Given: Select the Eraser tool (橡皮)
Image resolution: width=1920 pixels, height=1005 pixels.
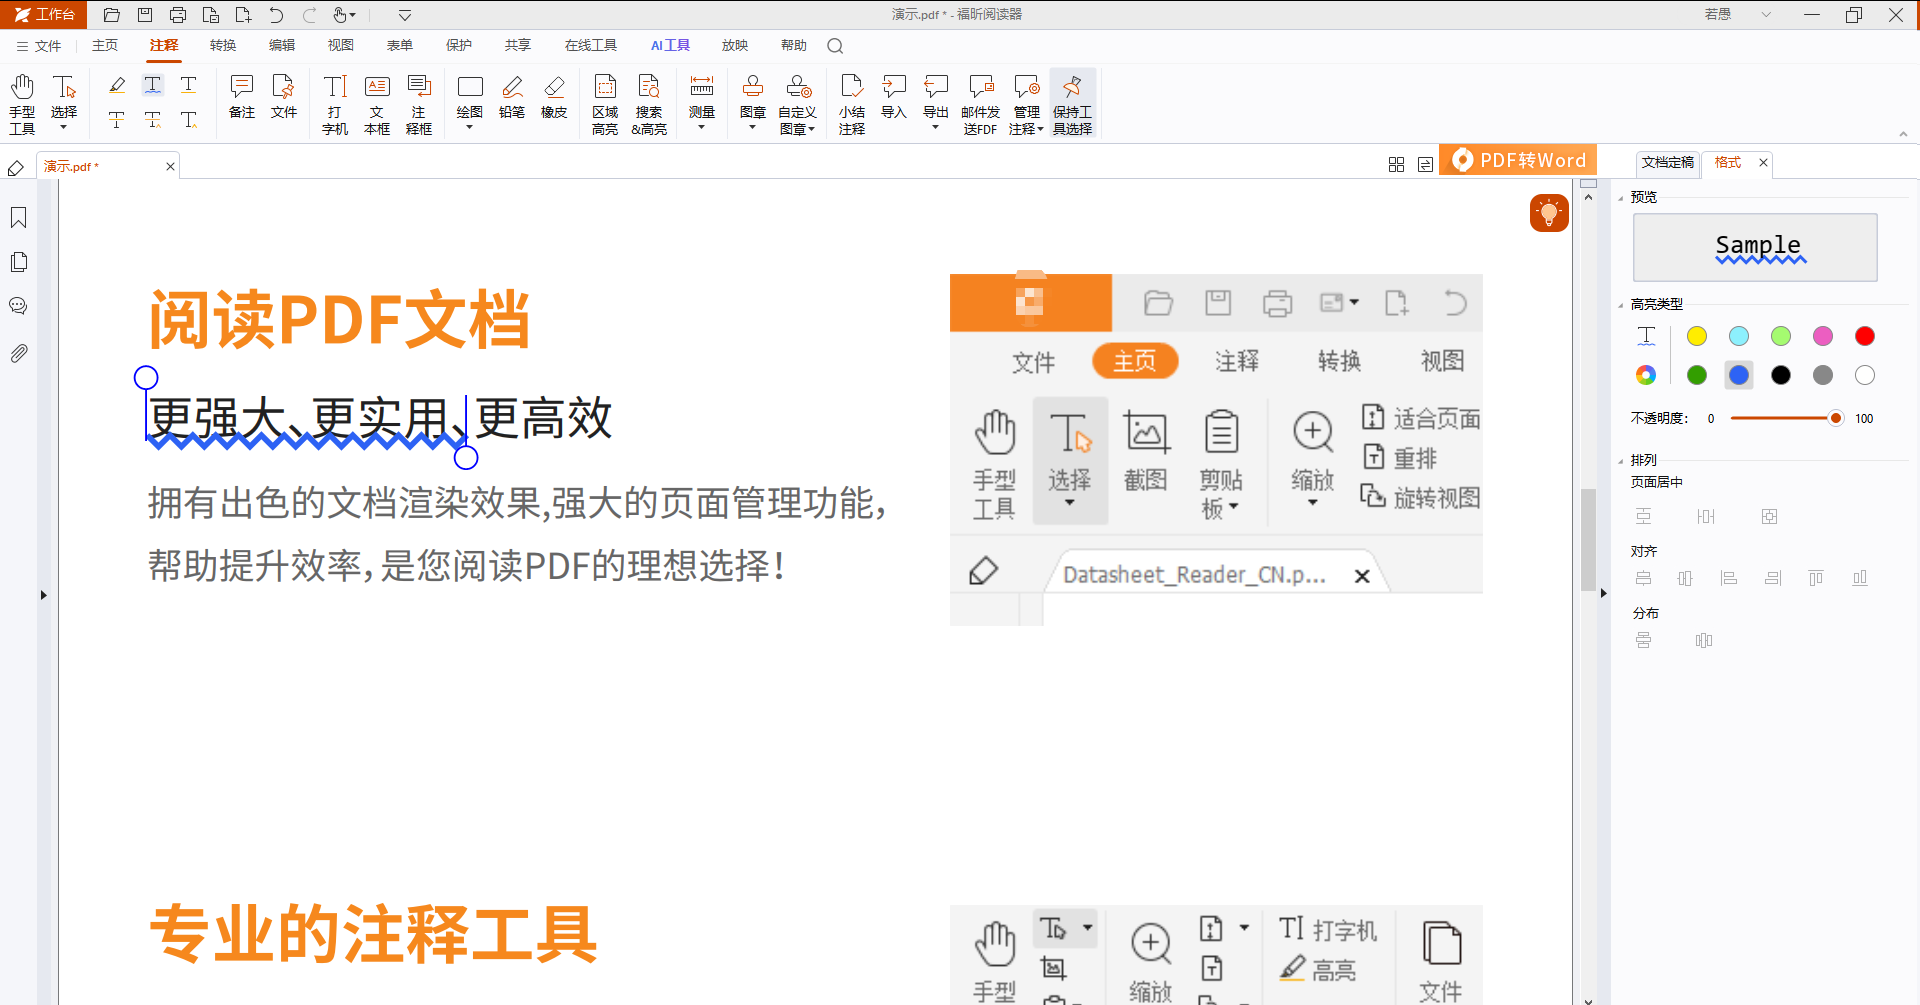Looking at the screenshot, I should tap(554, 97).
